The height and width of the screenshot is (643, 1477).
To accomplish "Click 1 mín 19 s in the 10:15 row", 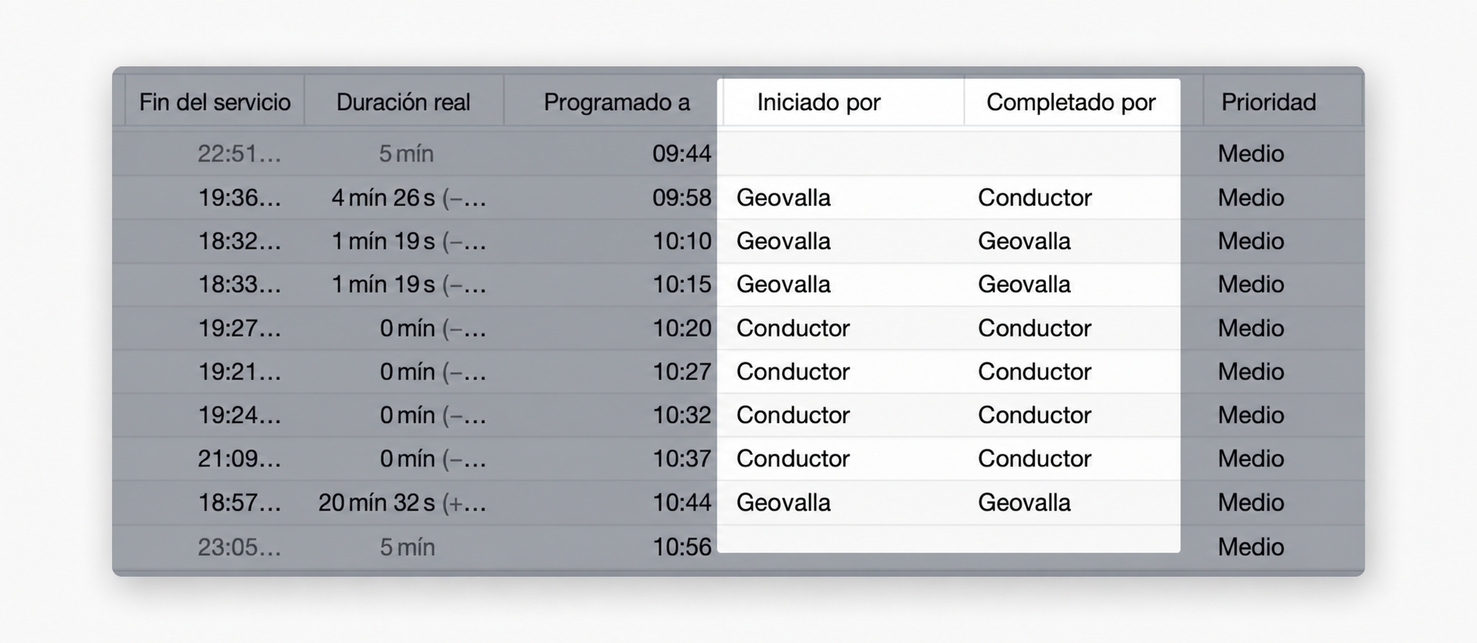I will (408, 284).
